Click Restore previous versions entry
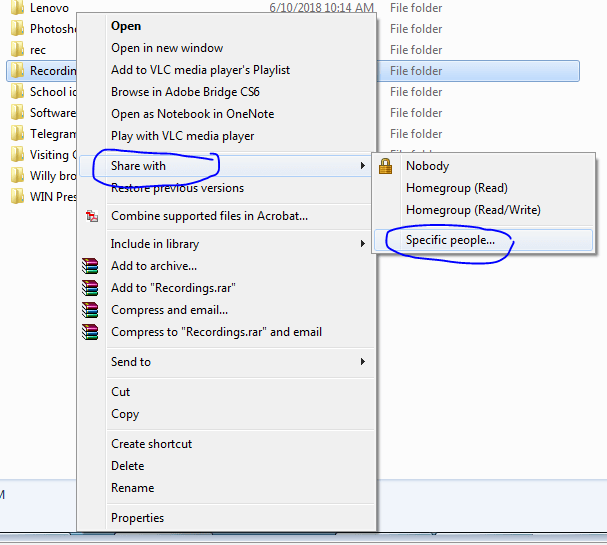The height and width of the screenshot is (545, 607). pyautogui.click(x=177, y=188)
